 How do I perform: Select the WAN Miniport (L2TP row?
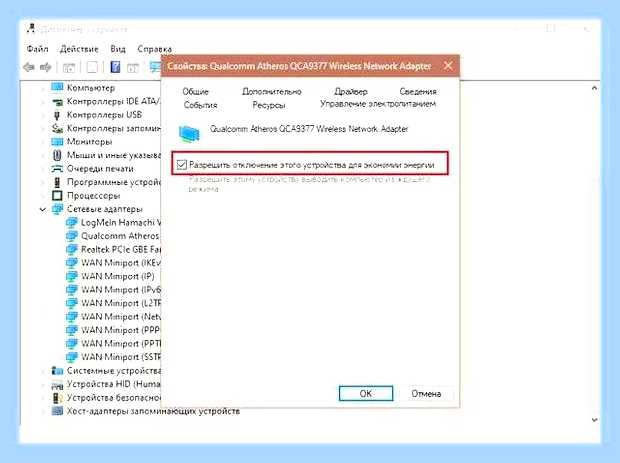coord(121,303)
